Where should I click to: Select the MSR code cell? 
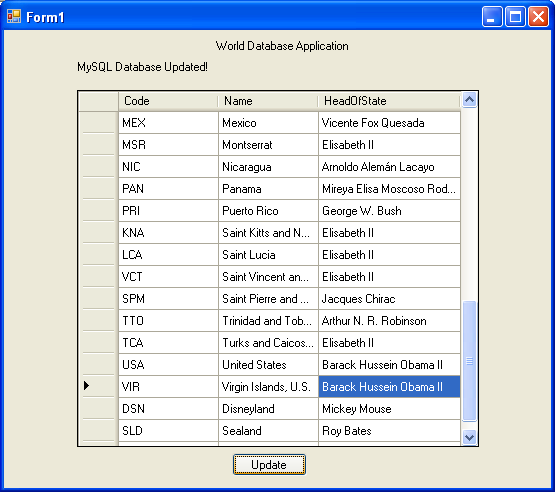point(168,145)
